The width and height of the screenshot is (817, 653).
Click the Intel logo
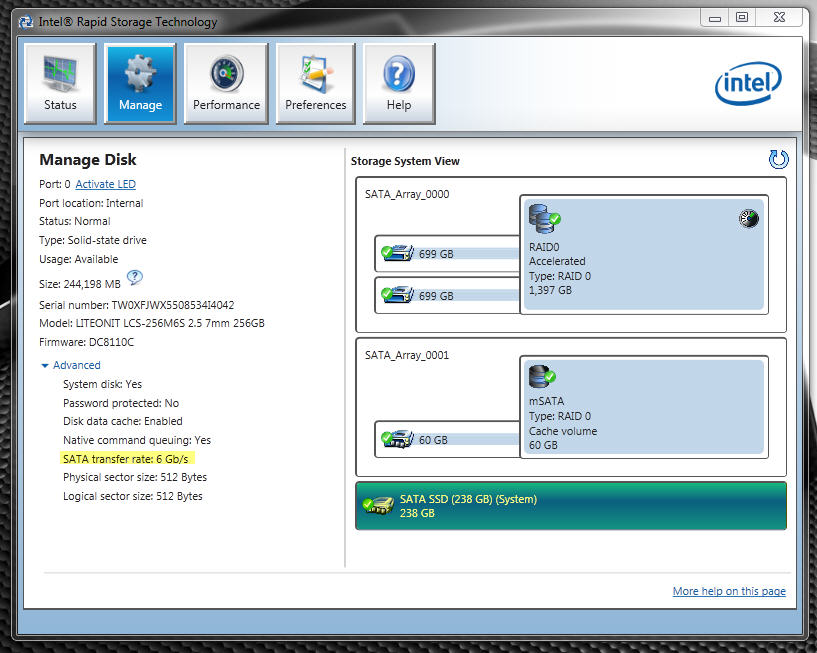[747, 84]
